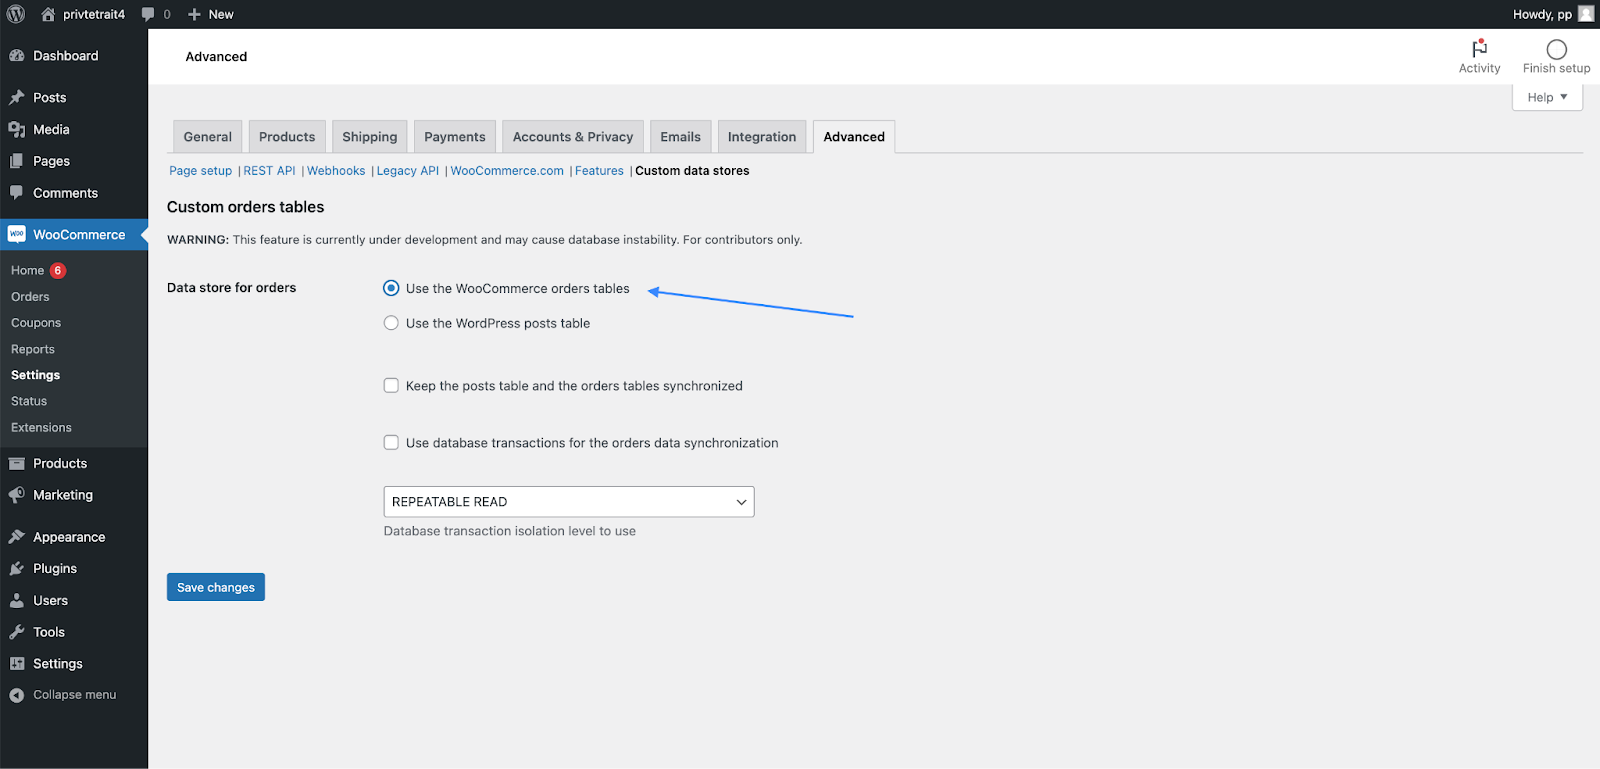Click the Tools wrench icon

pos(17,632)
